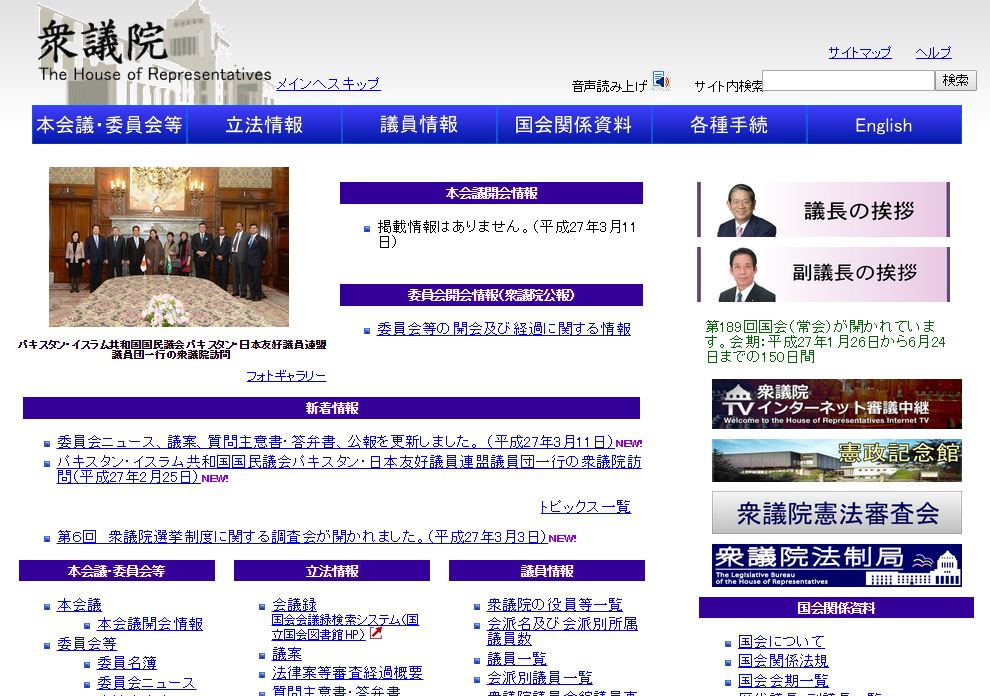Open the 憲政記念館 banner

point(837,460)
